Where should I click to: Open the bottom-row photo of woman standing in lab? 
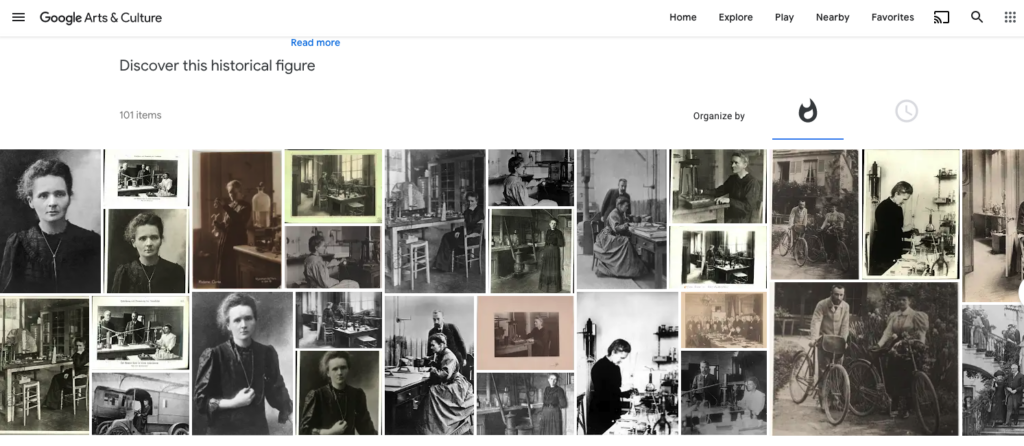coord(525,404)
